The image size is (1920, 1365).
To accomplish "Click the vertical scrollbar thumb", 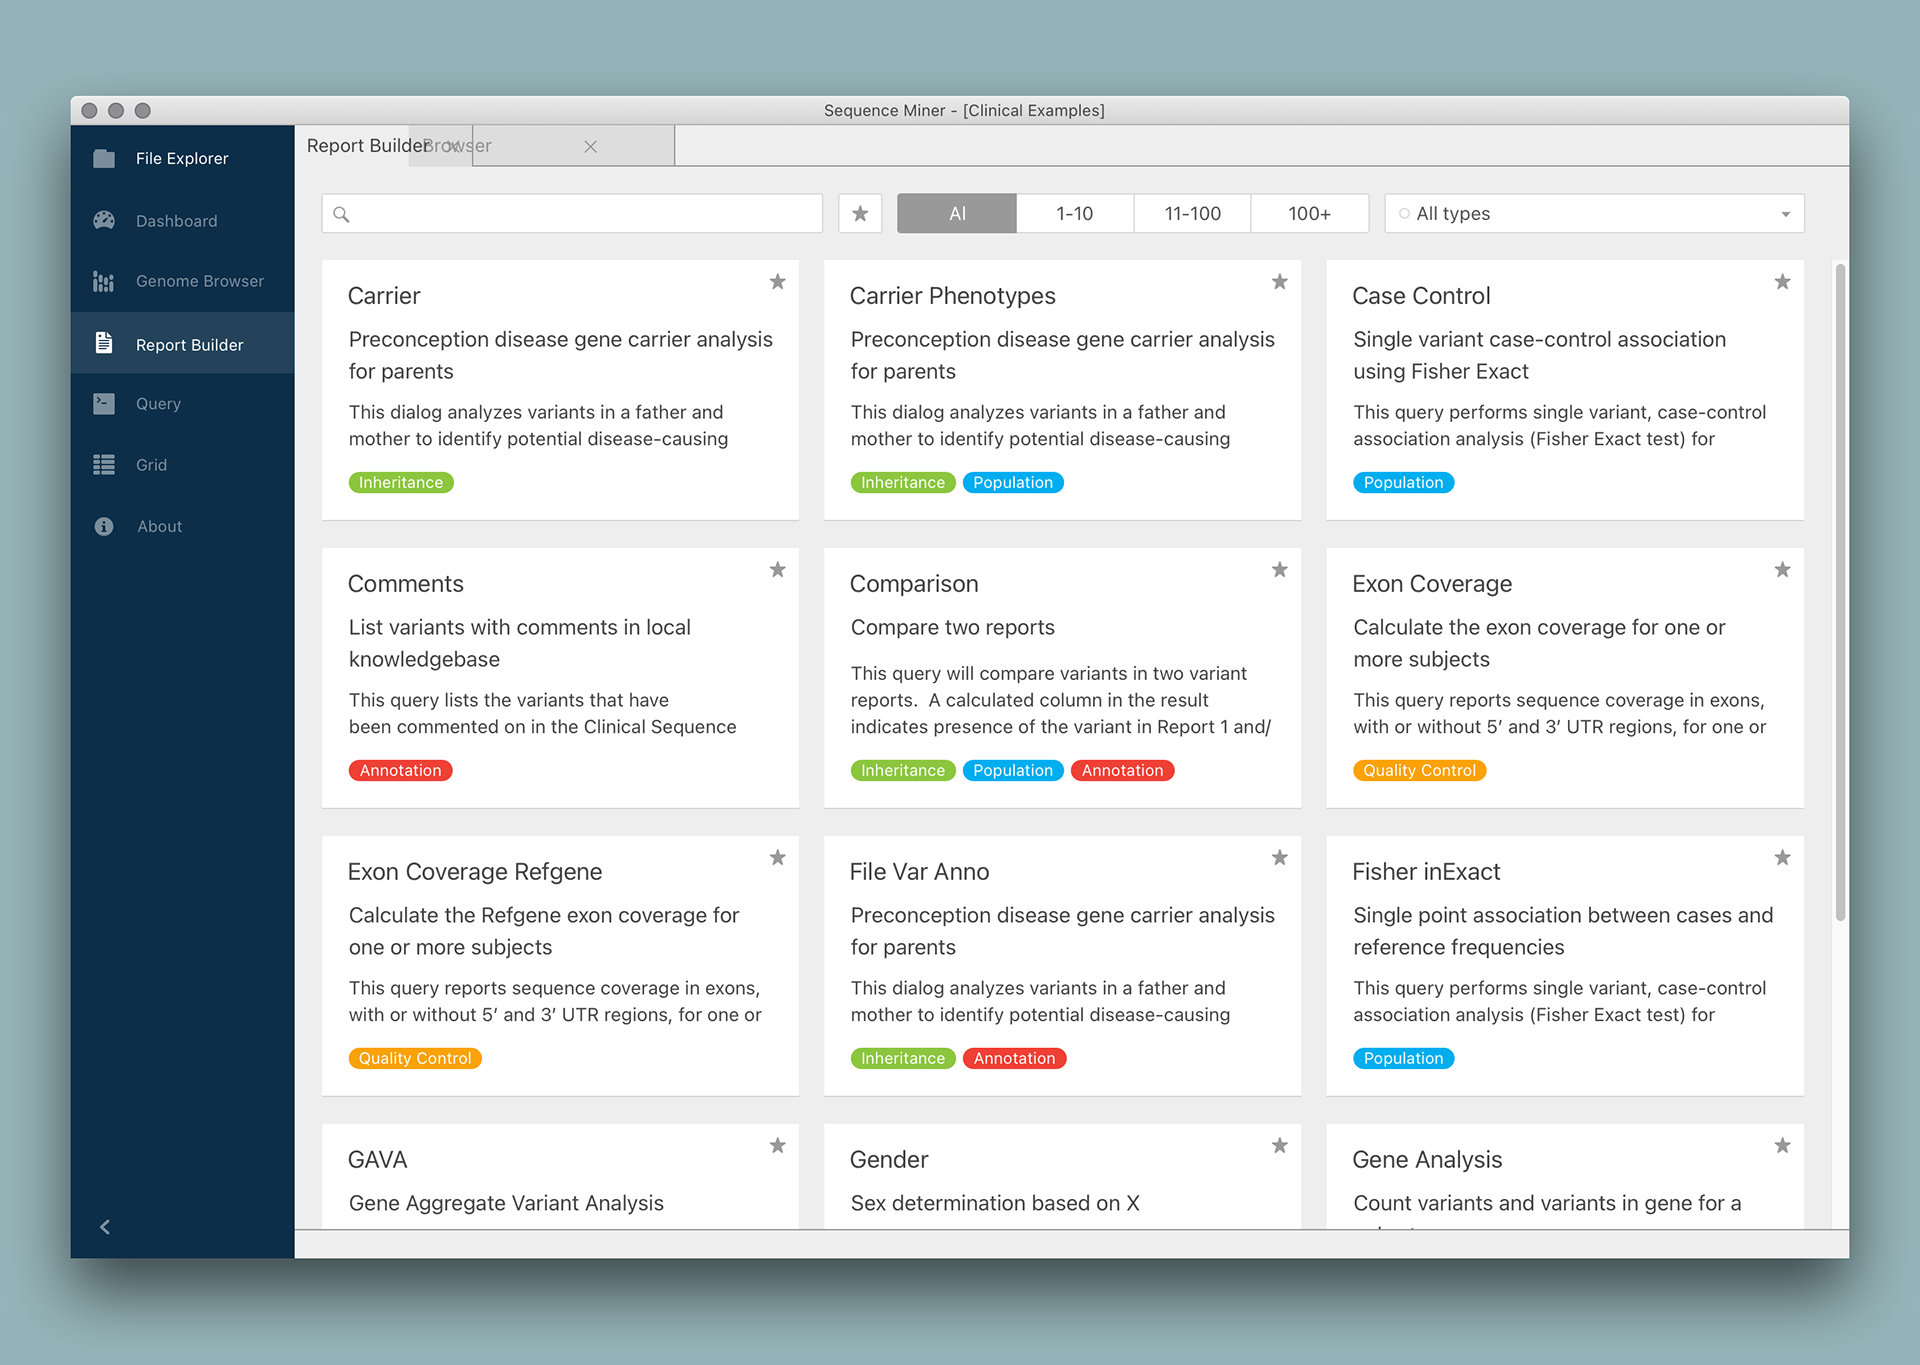I will (1840, 592).
